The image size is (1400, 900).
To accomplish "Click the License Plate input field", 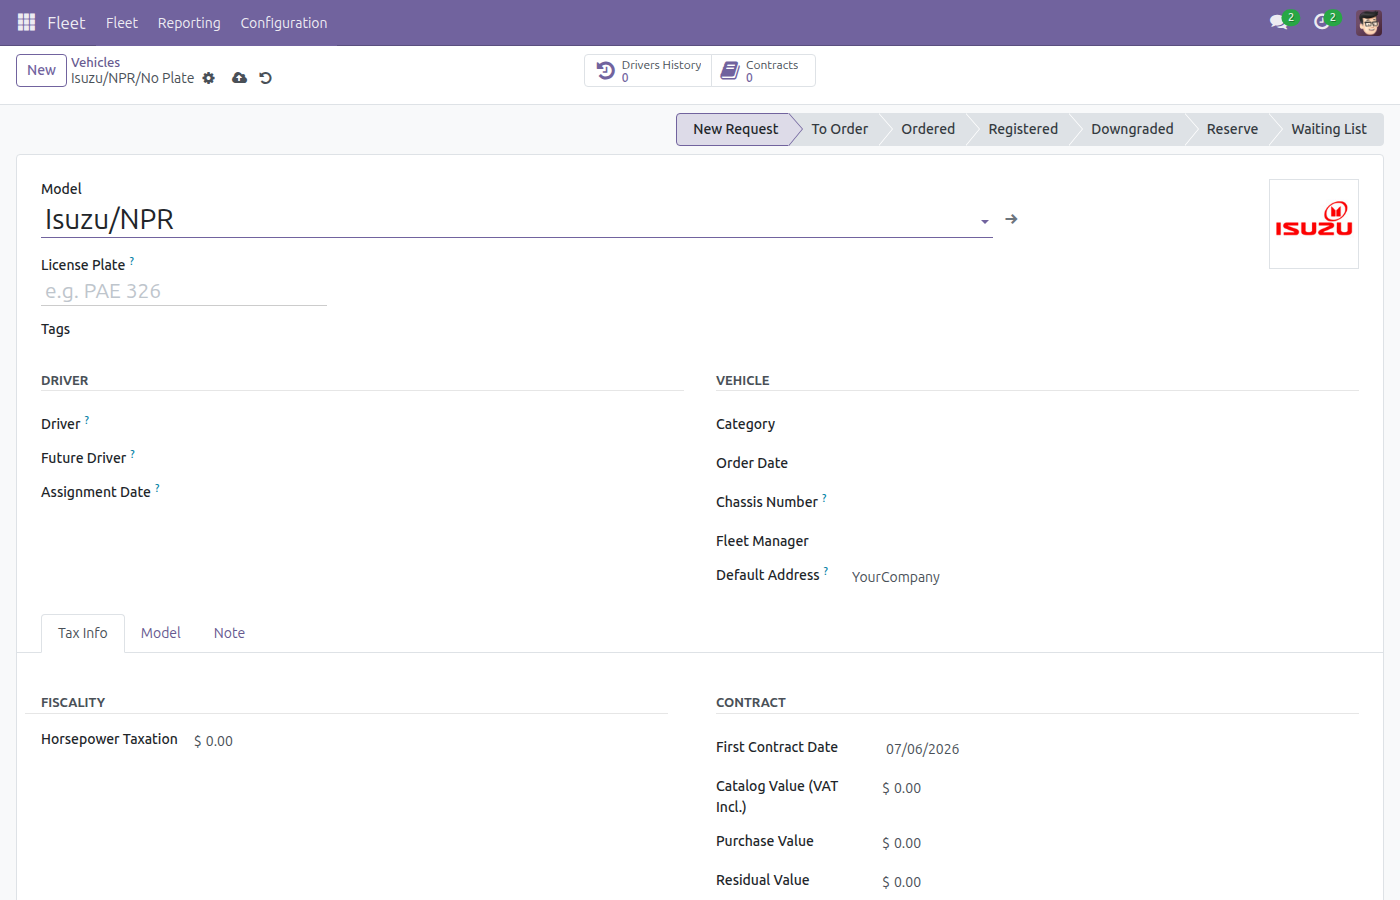I will 184,292.
